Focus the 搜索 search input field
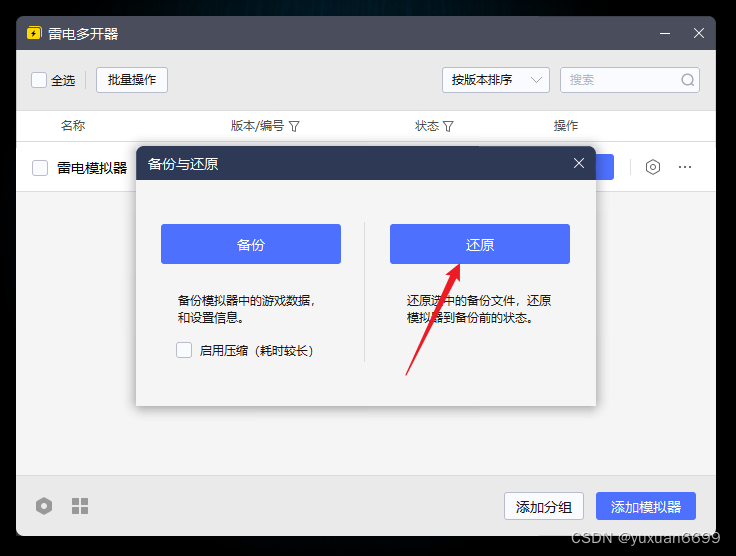The image size is (736, 556). click(x=620, y=80)
